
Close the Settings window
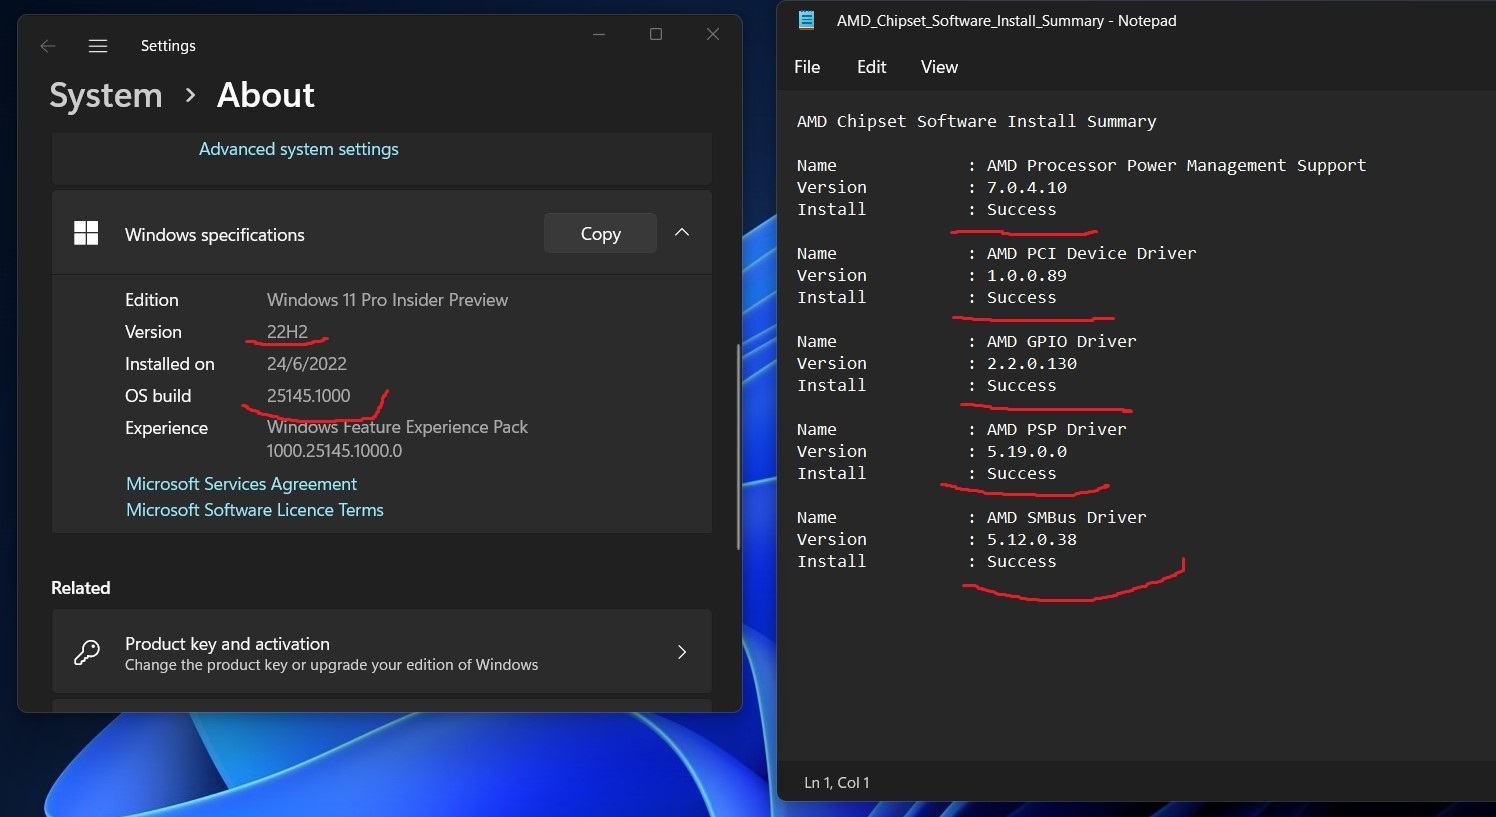click(x=713, y=34)
